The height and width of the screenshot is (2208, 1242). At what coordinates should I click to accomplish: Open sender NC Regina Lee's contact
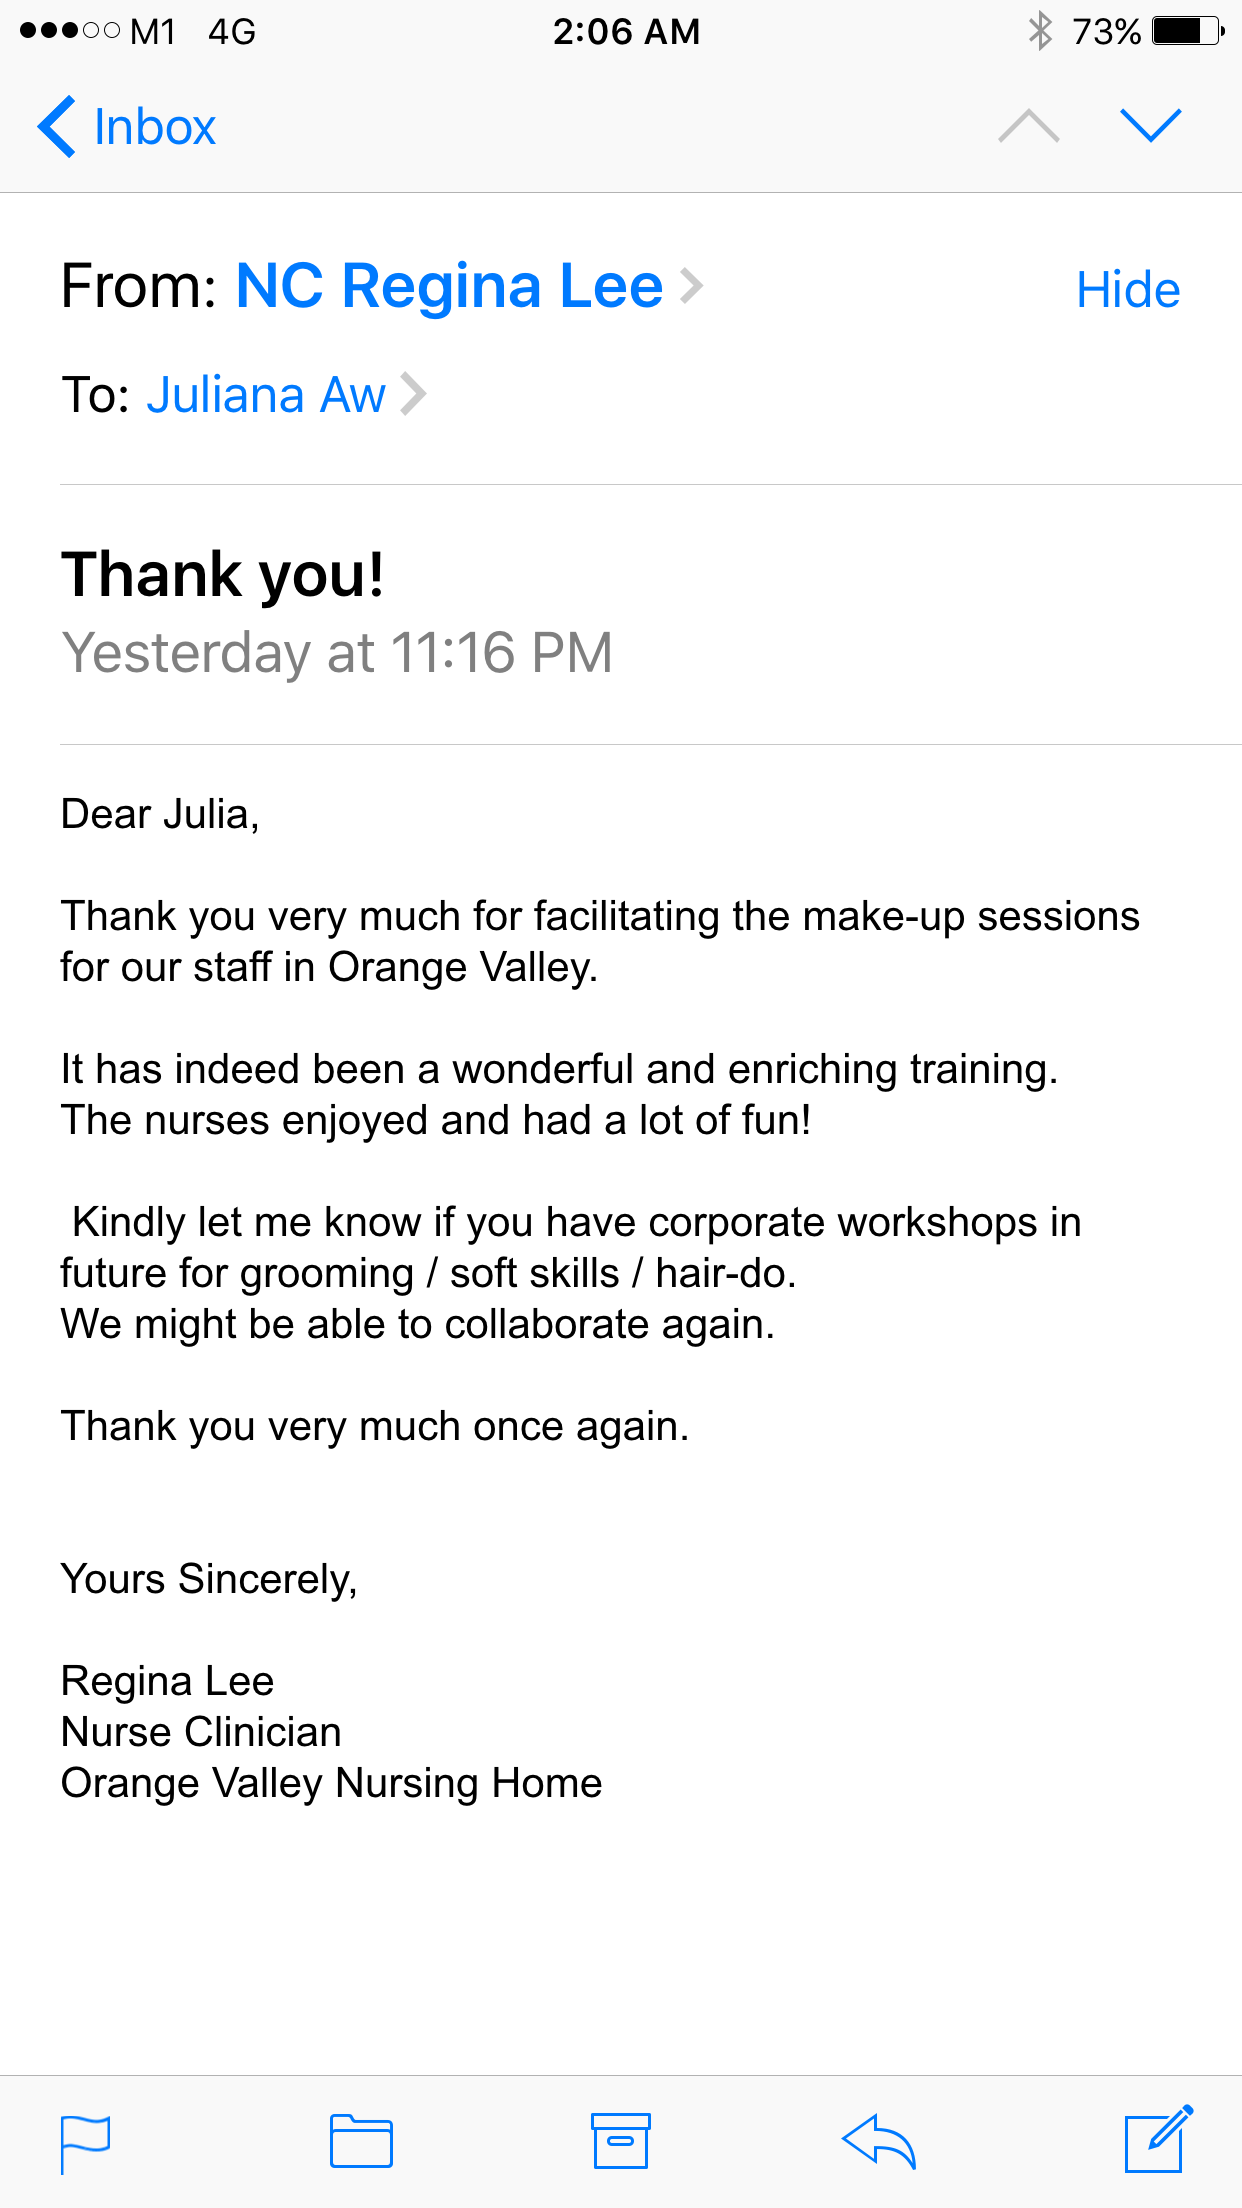tap(449, 286)
